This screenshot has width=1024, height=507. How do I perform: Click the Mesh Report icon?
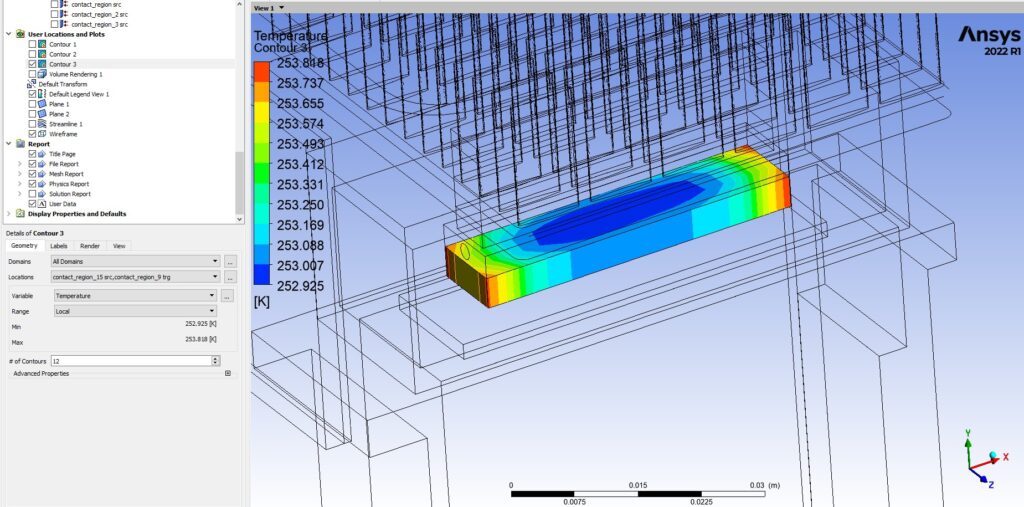click(x=42, y=174)
